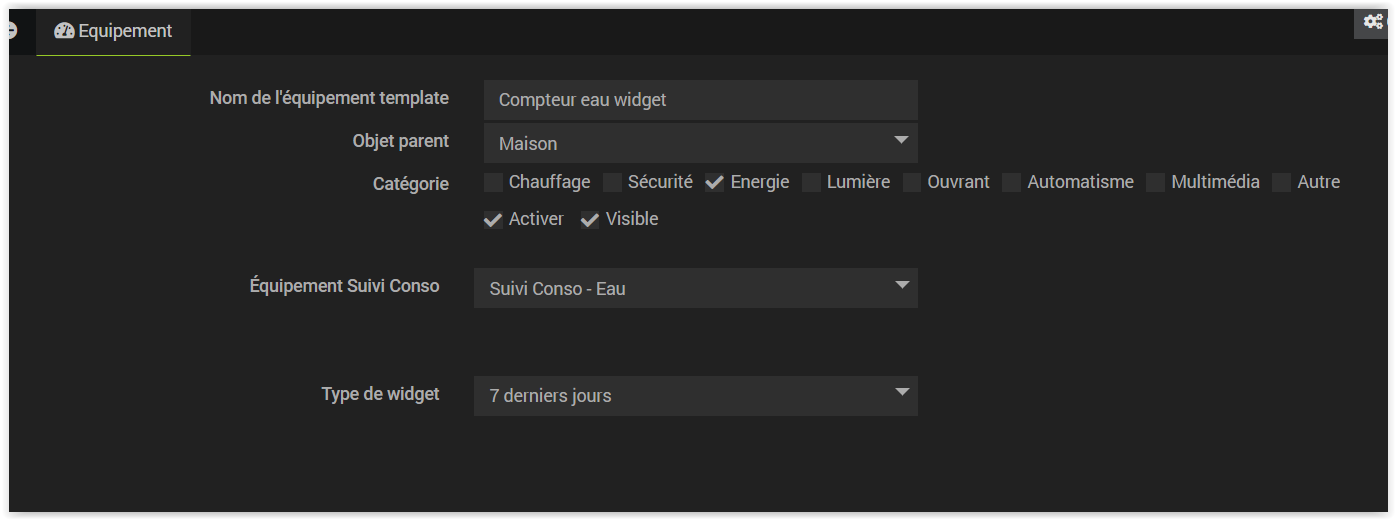Uncheck the Energie category checkbox

click(715, 182)
